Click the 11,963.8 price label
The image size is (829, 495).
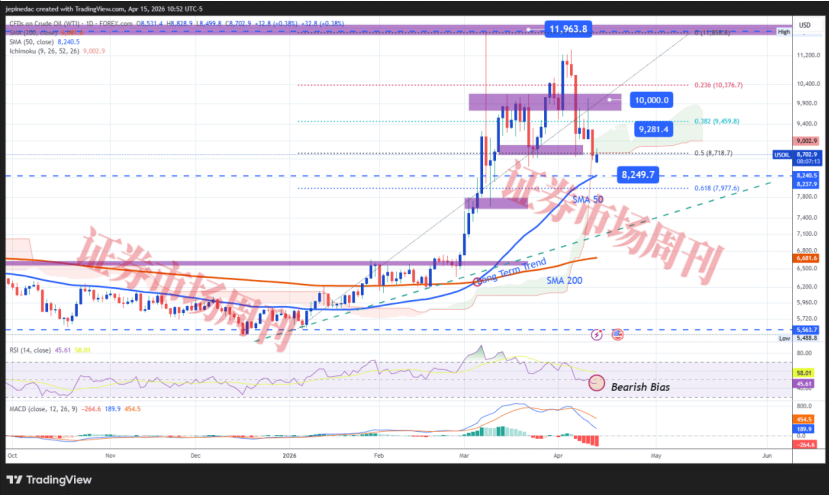[568, 29]
